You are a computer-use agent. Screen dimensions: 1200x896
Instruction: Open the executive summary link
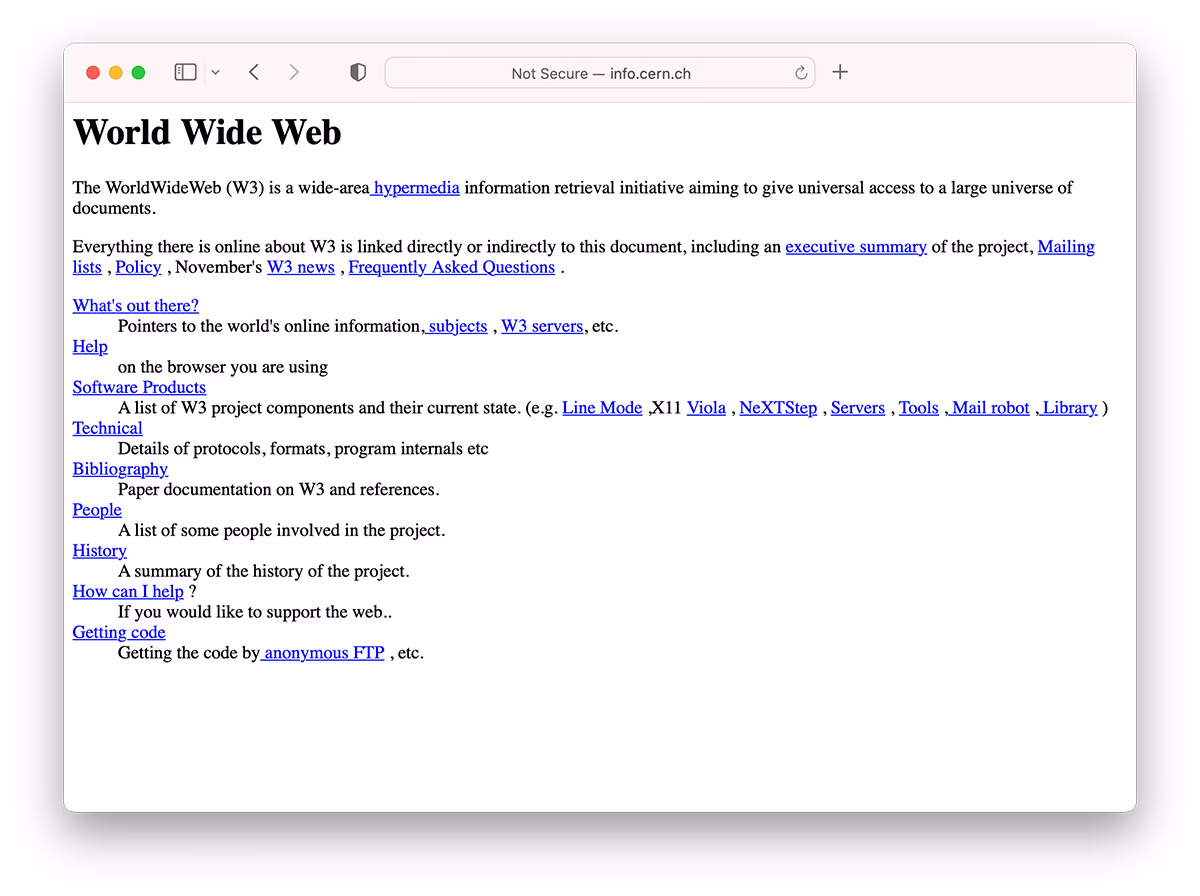click(856, 247)
